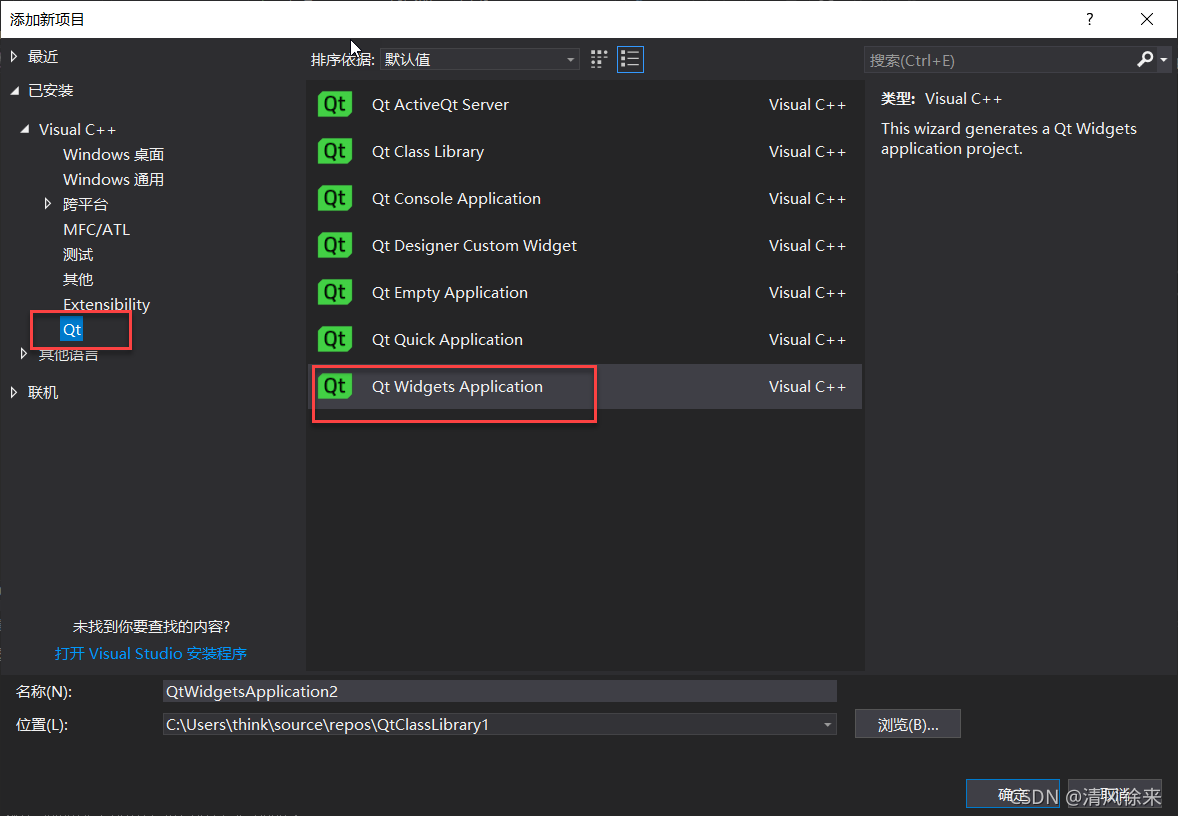Collapse the 已安装 section
The image size is (1178, 816).
[14, 90]
